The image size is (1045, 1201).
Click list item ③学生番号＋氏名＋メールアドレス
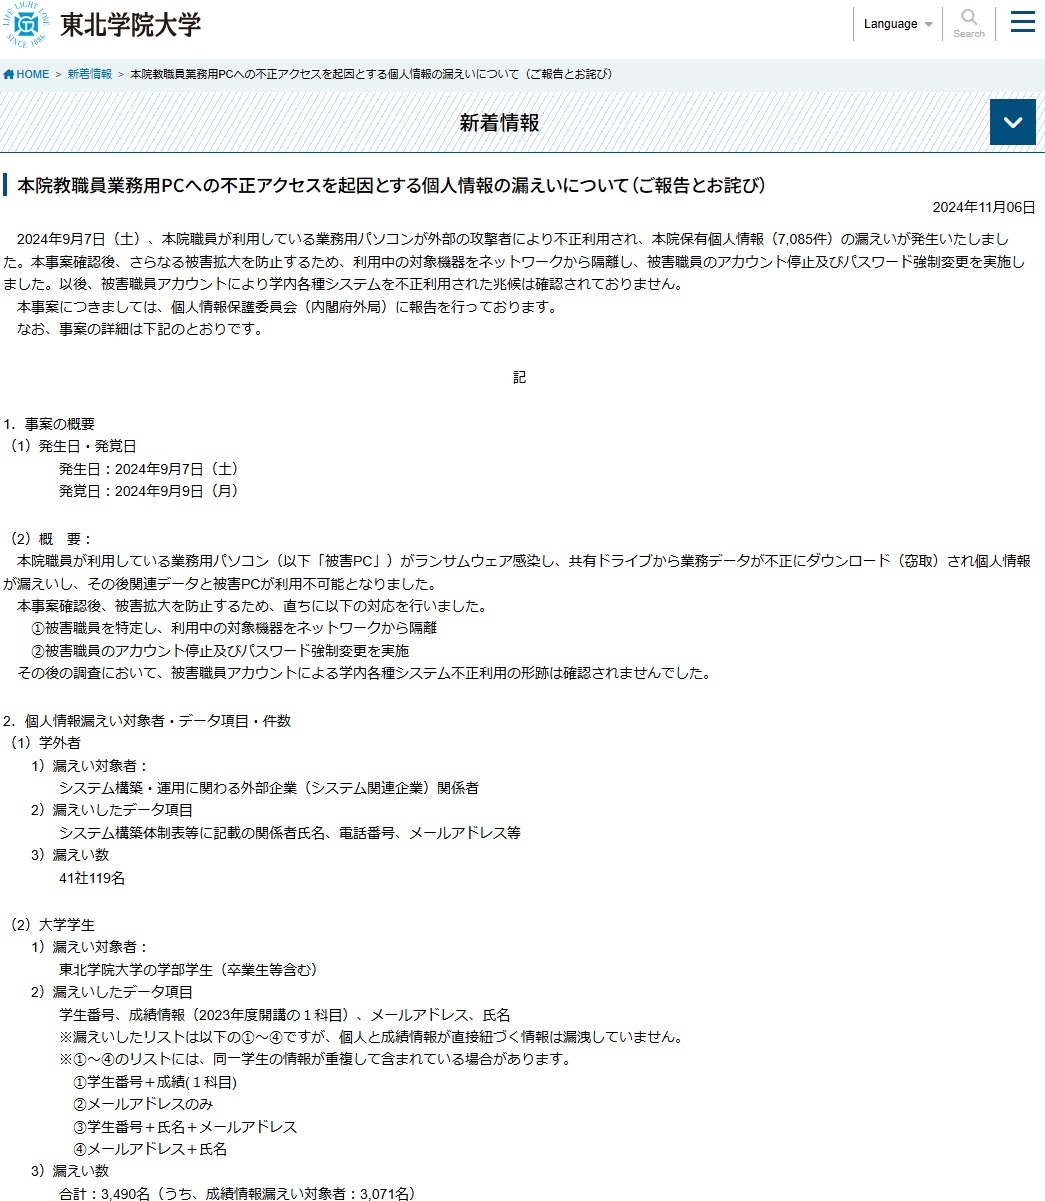tap(185, 1127)
